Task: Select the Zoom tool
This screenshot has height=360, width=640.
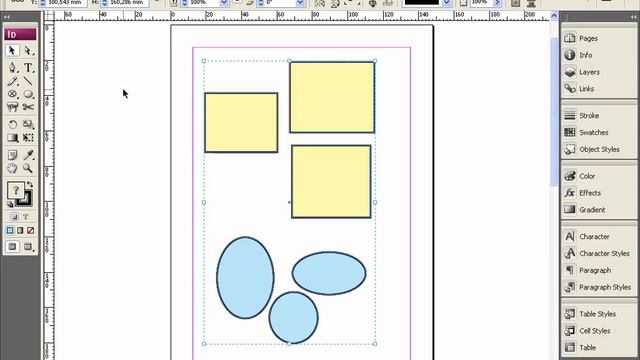Action: [28, 168]
